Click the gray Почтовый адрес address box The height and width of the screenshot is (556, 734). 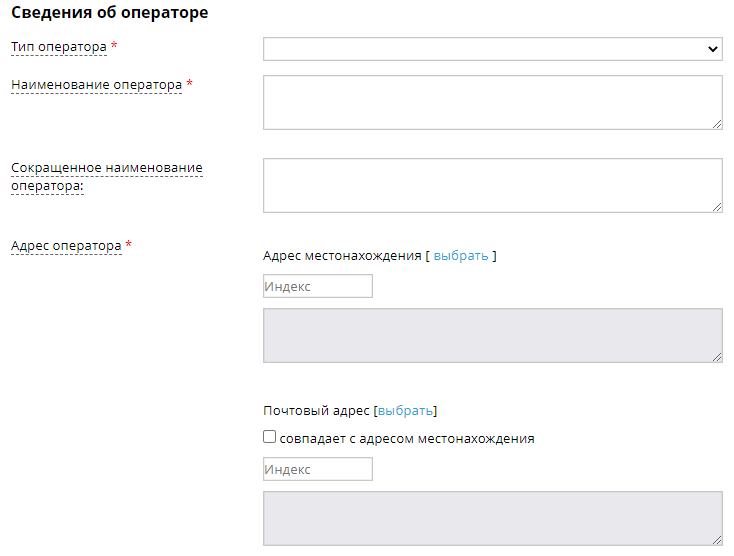click(492, 518)
